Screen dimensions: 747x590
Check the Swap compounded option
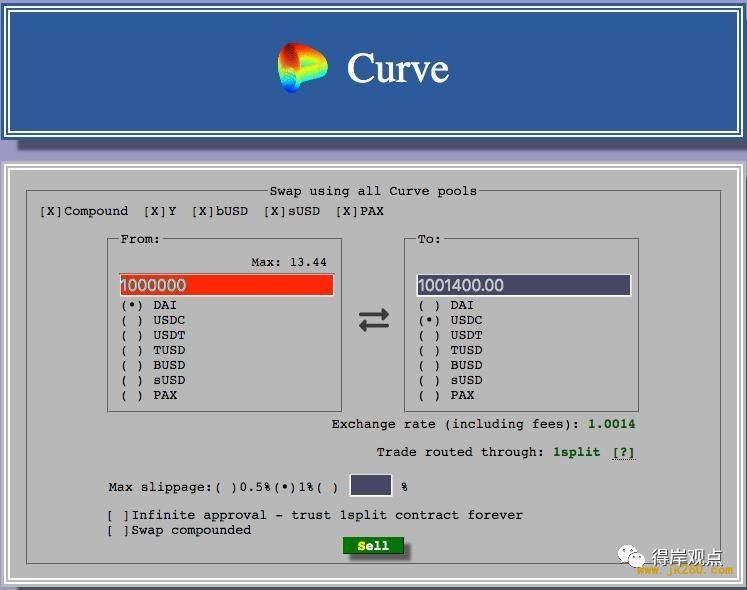click(x=118, y=530)
